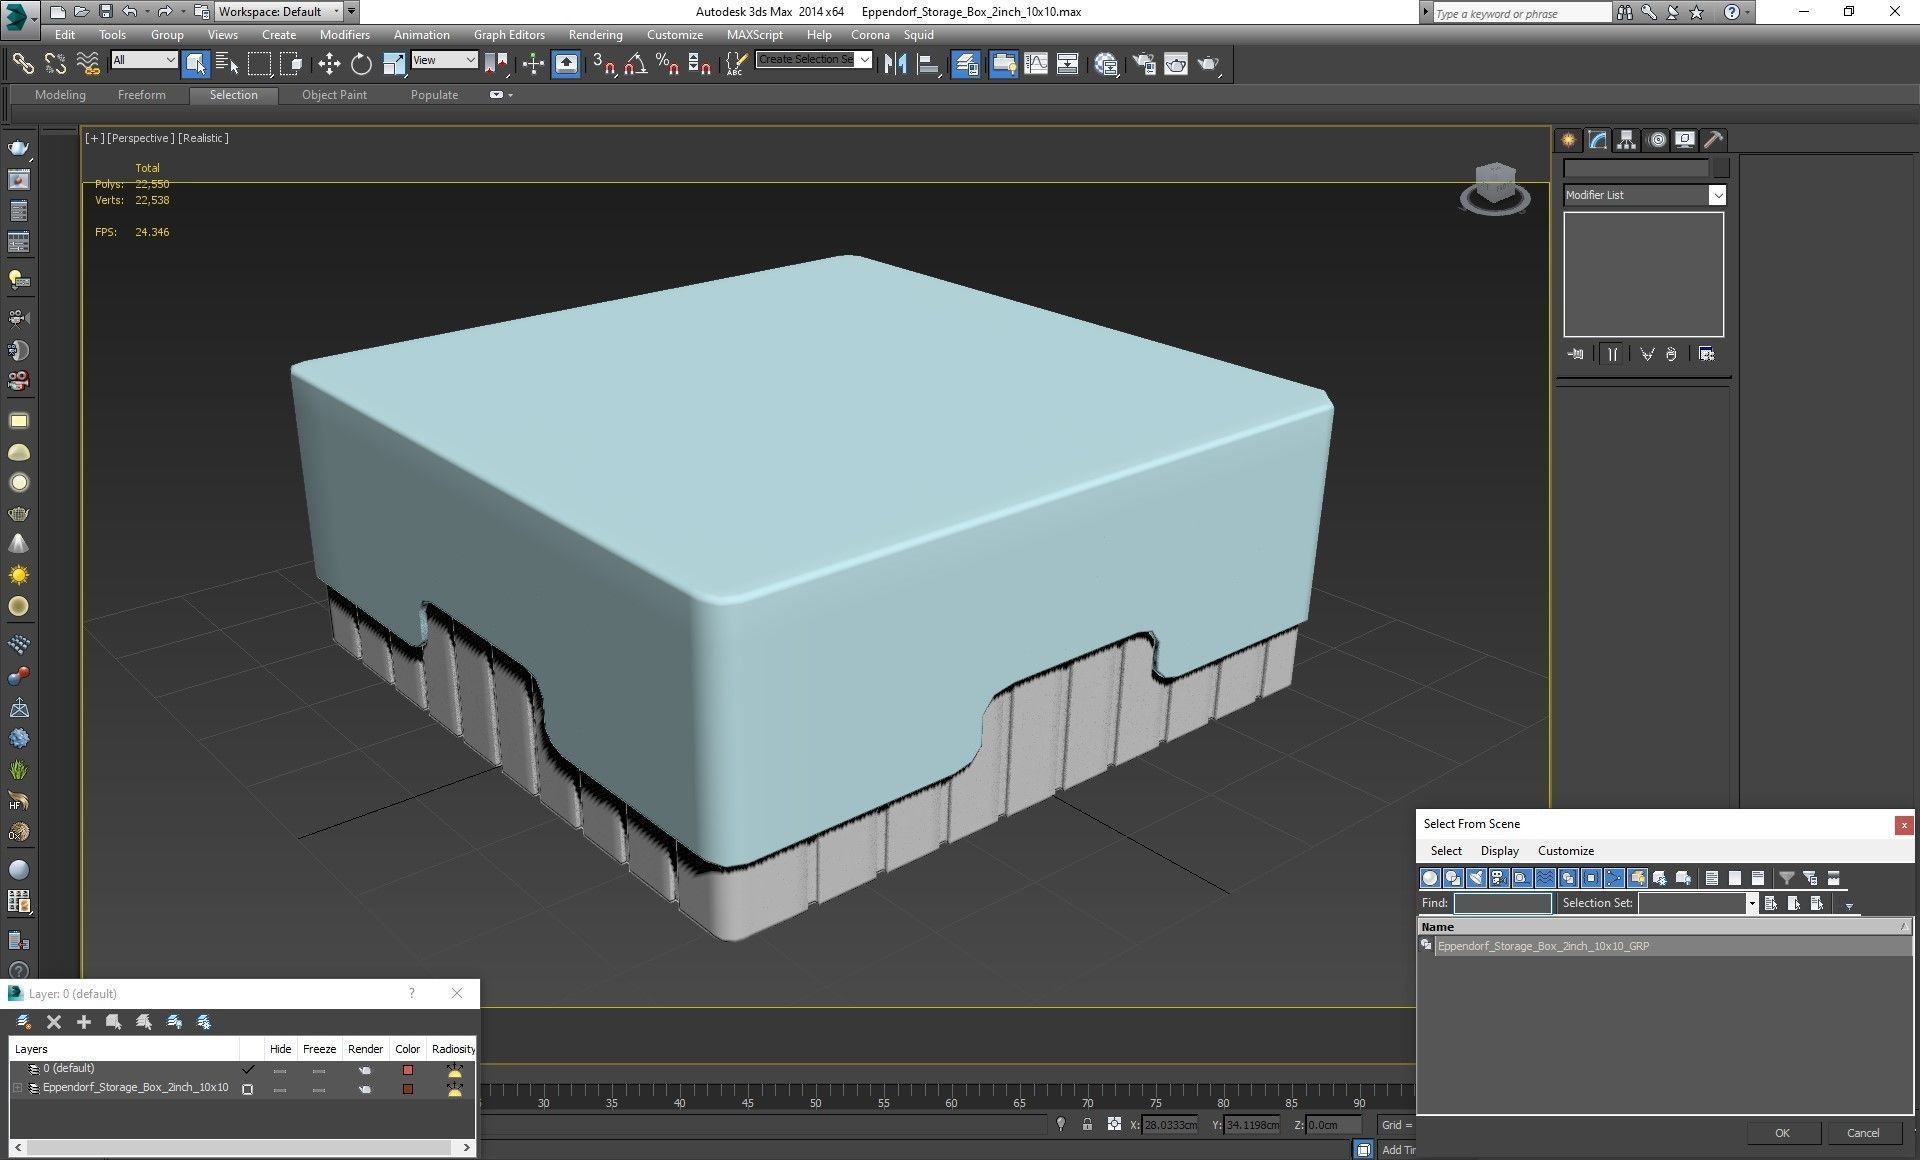Open the Workspace Default dropdown
Image resolution: width=1920 pixels, height=1160 pixels.
[x=277, y=12]
